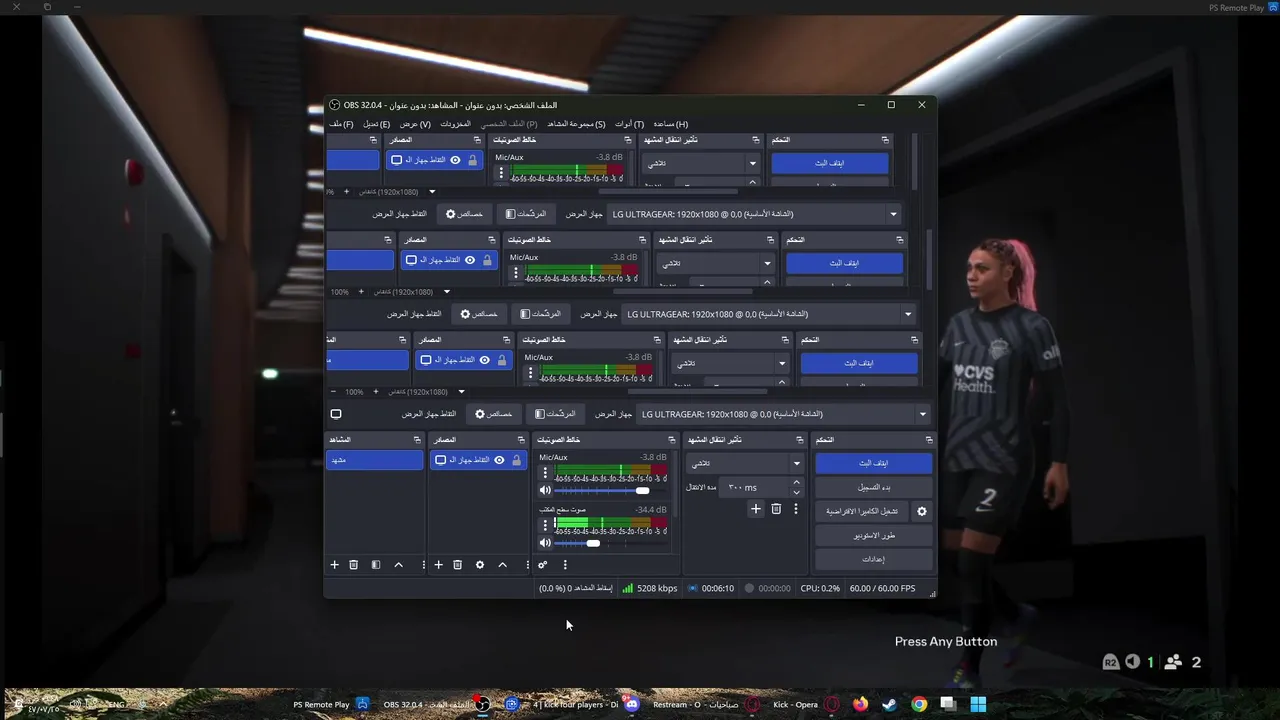Add a new scene with the plus icon in Scenes dock

pyautogui.click(x=335, y=565)
